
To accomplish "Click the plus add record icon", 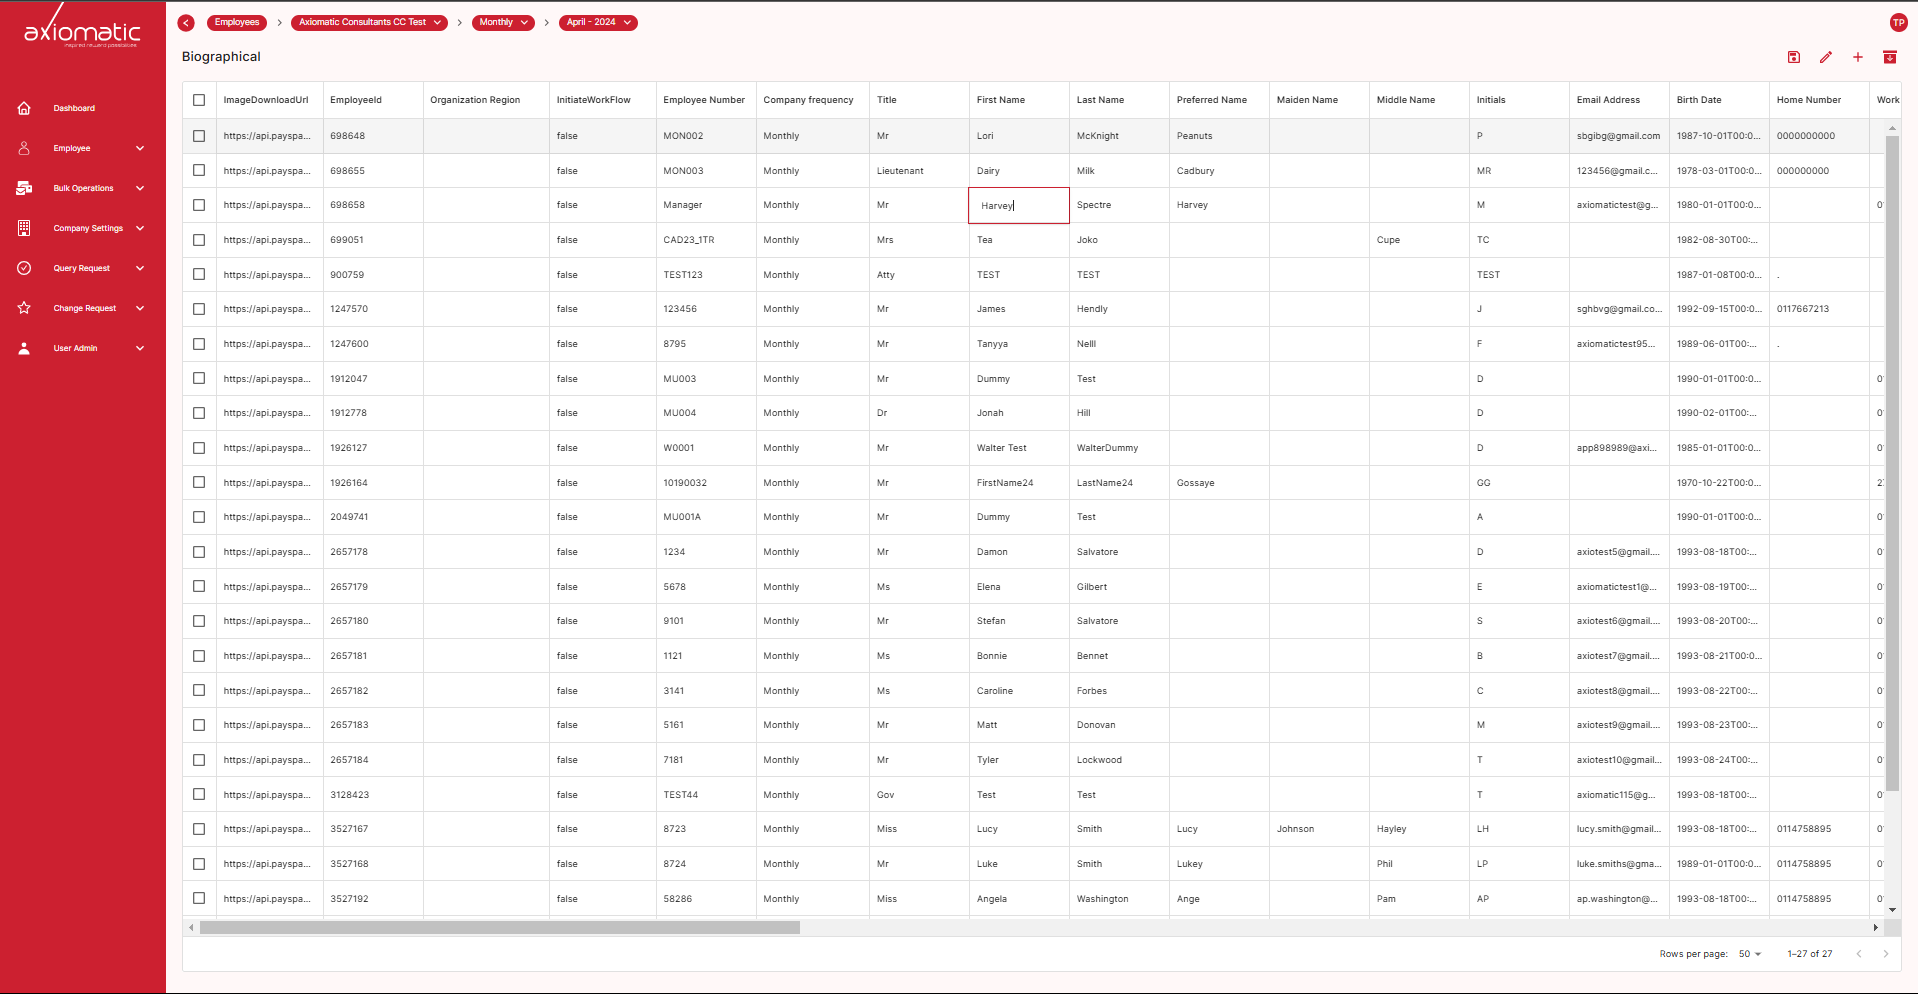I will point(1857,57).
